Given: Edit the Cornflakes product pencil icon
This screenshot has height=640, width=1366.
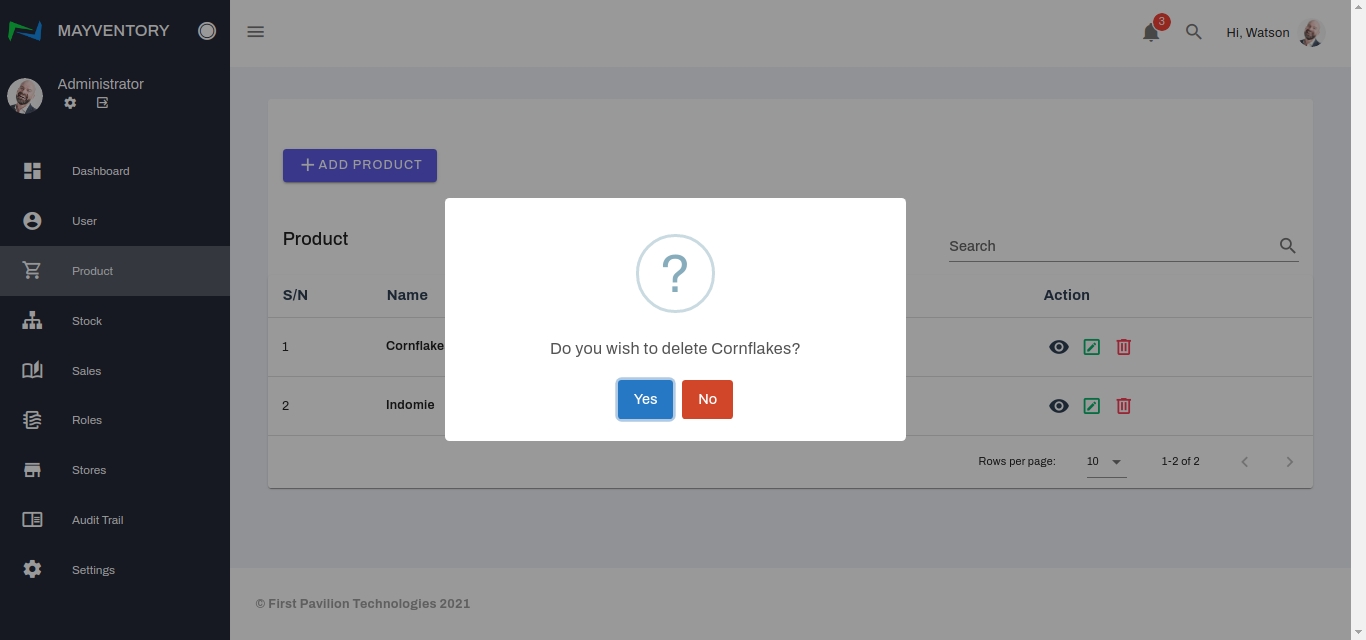Looking at the screenshot, I should (1091, 347).
